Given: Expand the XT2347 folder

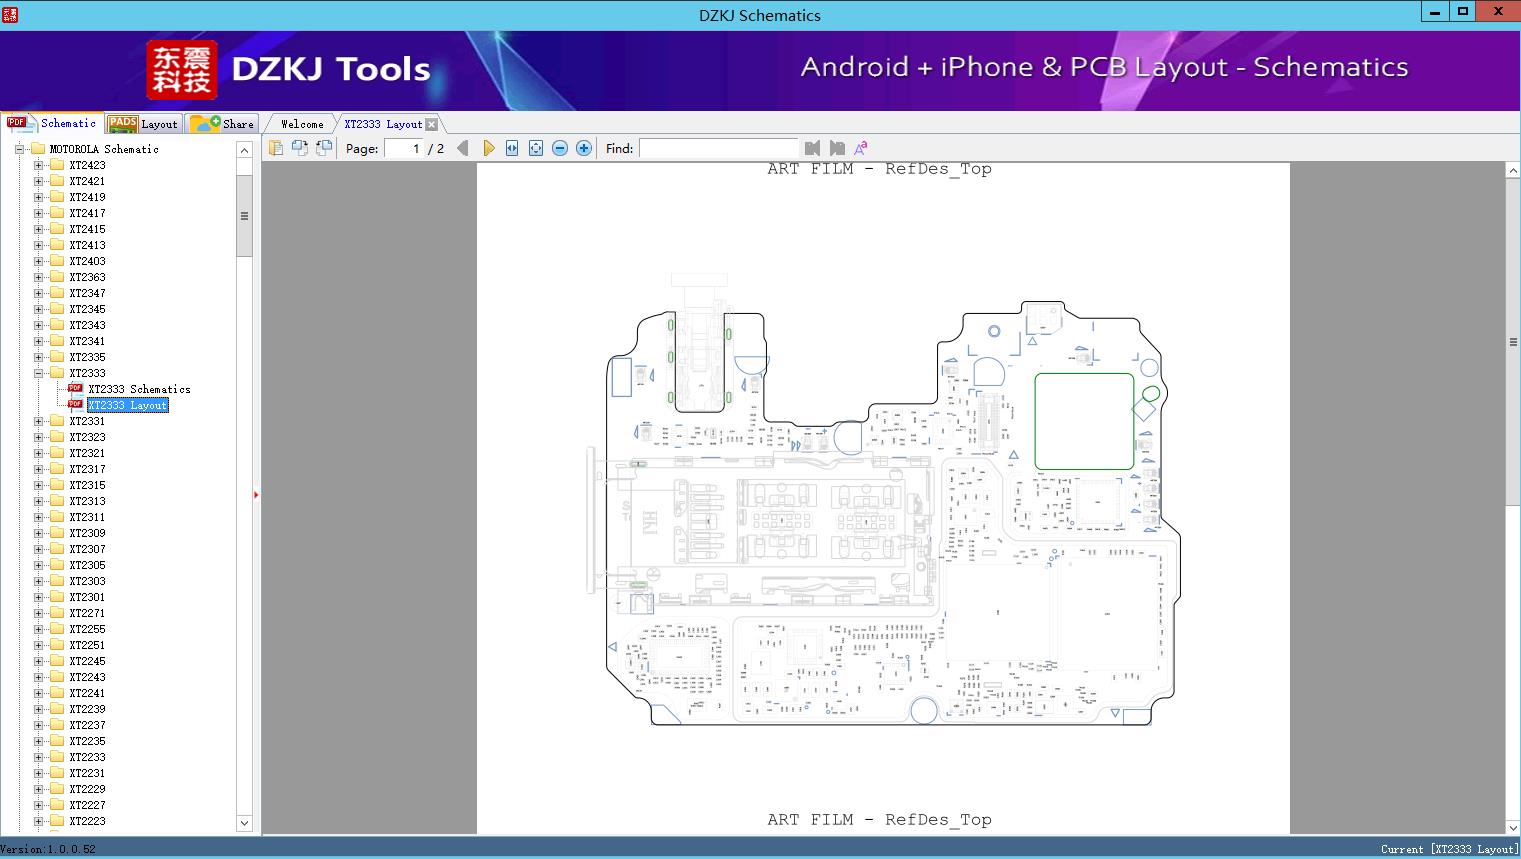Looking at the screenshot, I should [38, 293].
